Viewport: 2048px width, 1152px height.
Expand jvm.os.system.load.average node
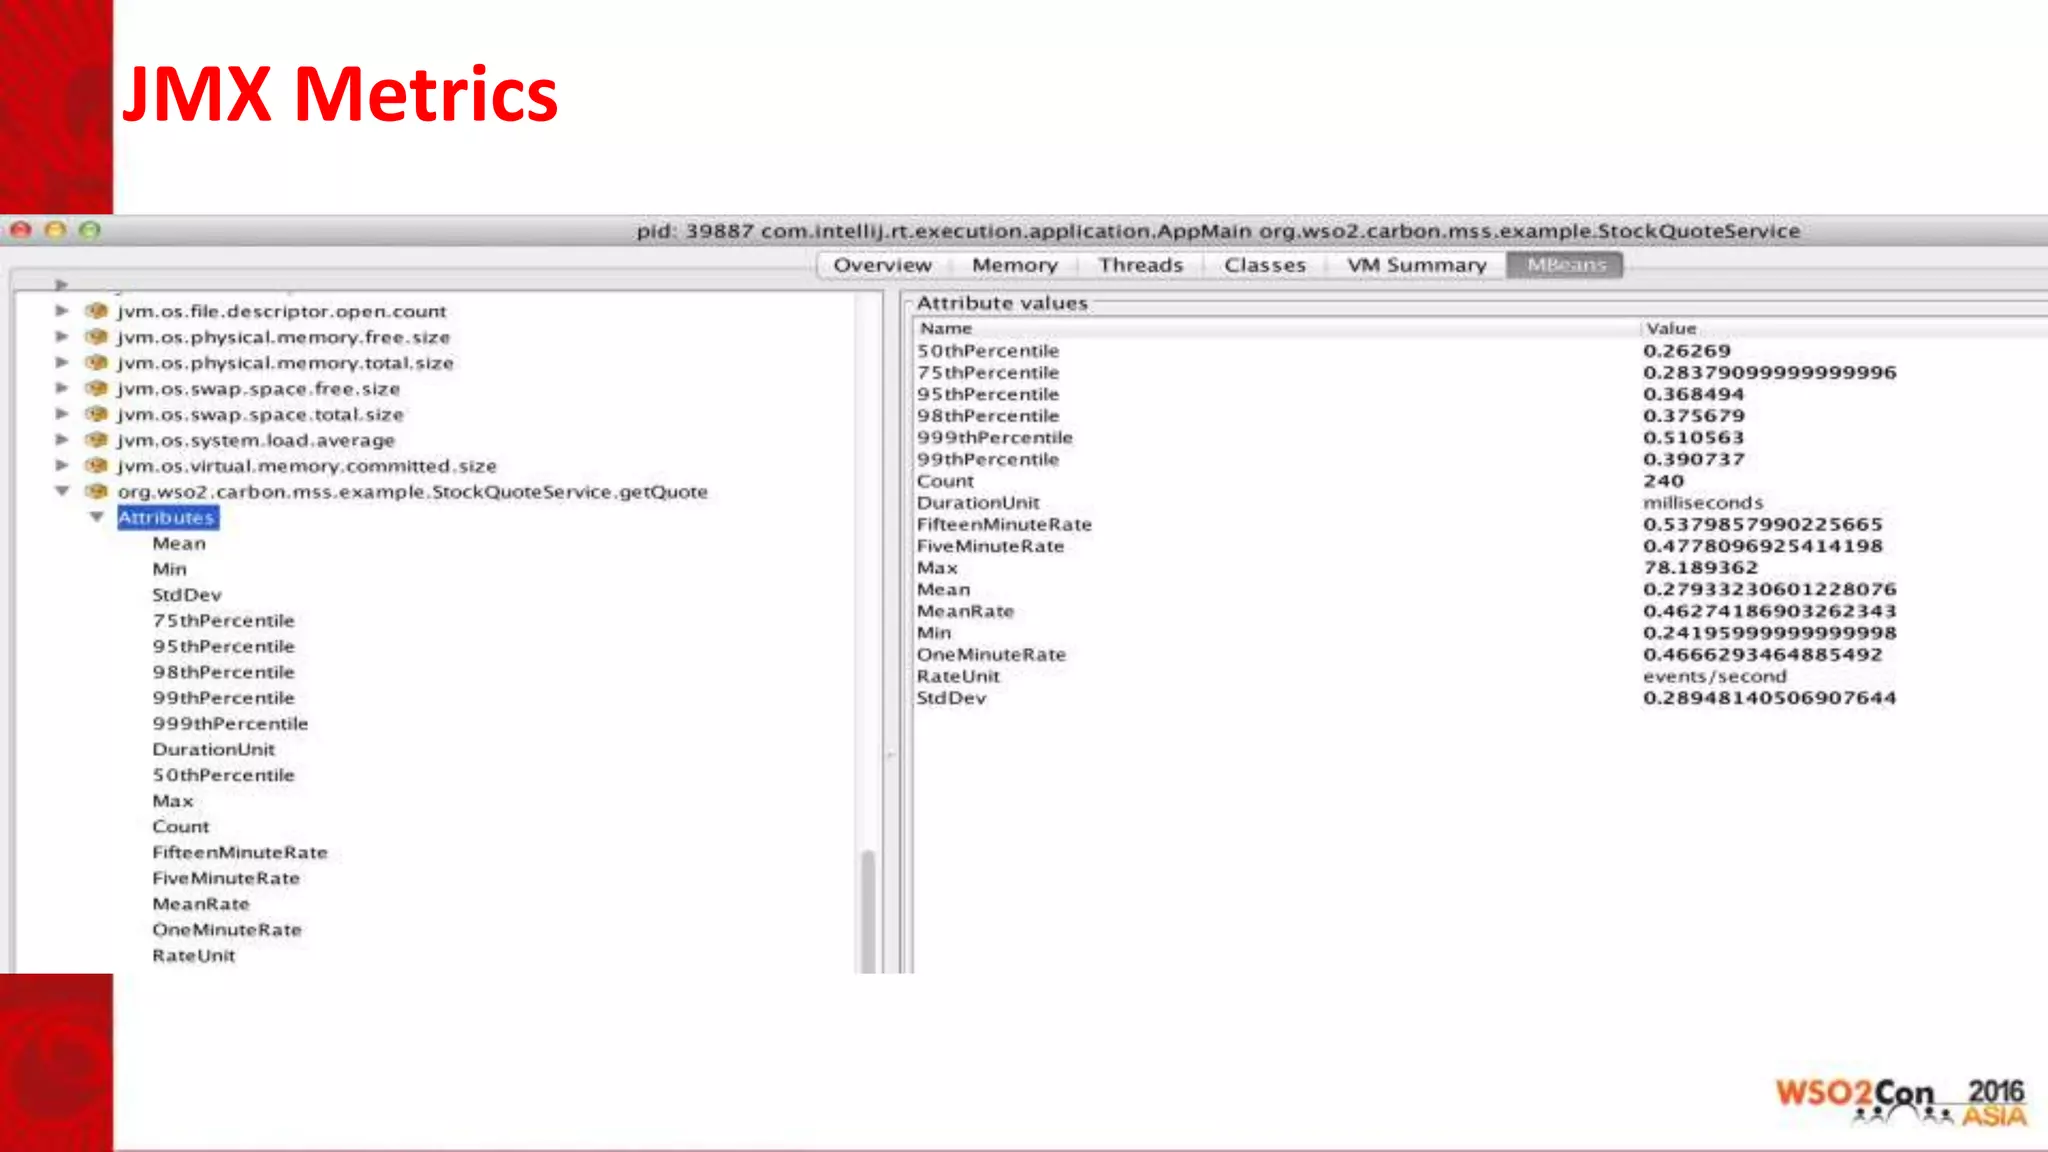tap(62, 440)
